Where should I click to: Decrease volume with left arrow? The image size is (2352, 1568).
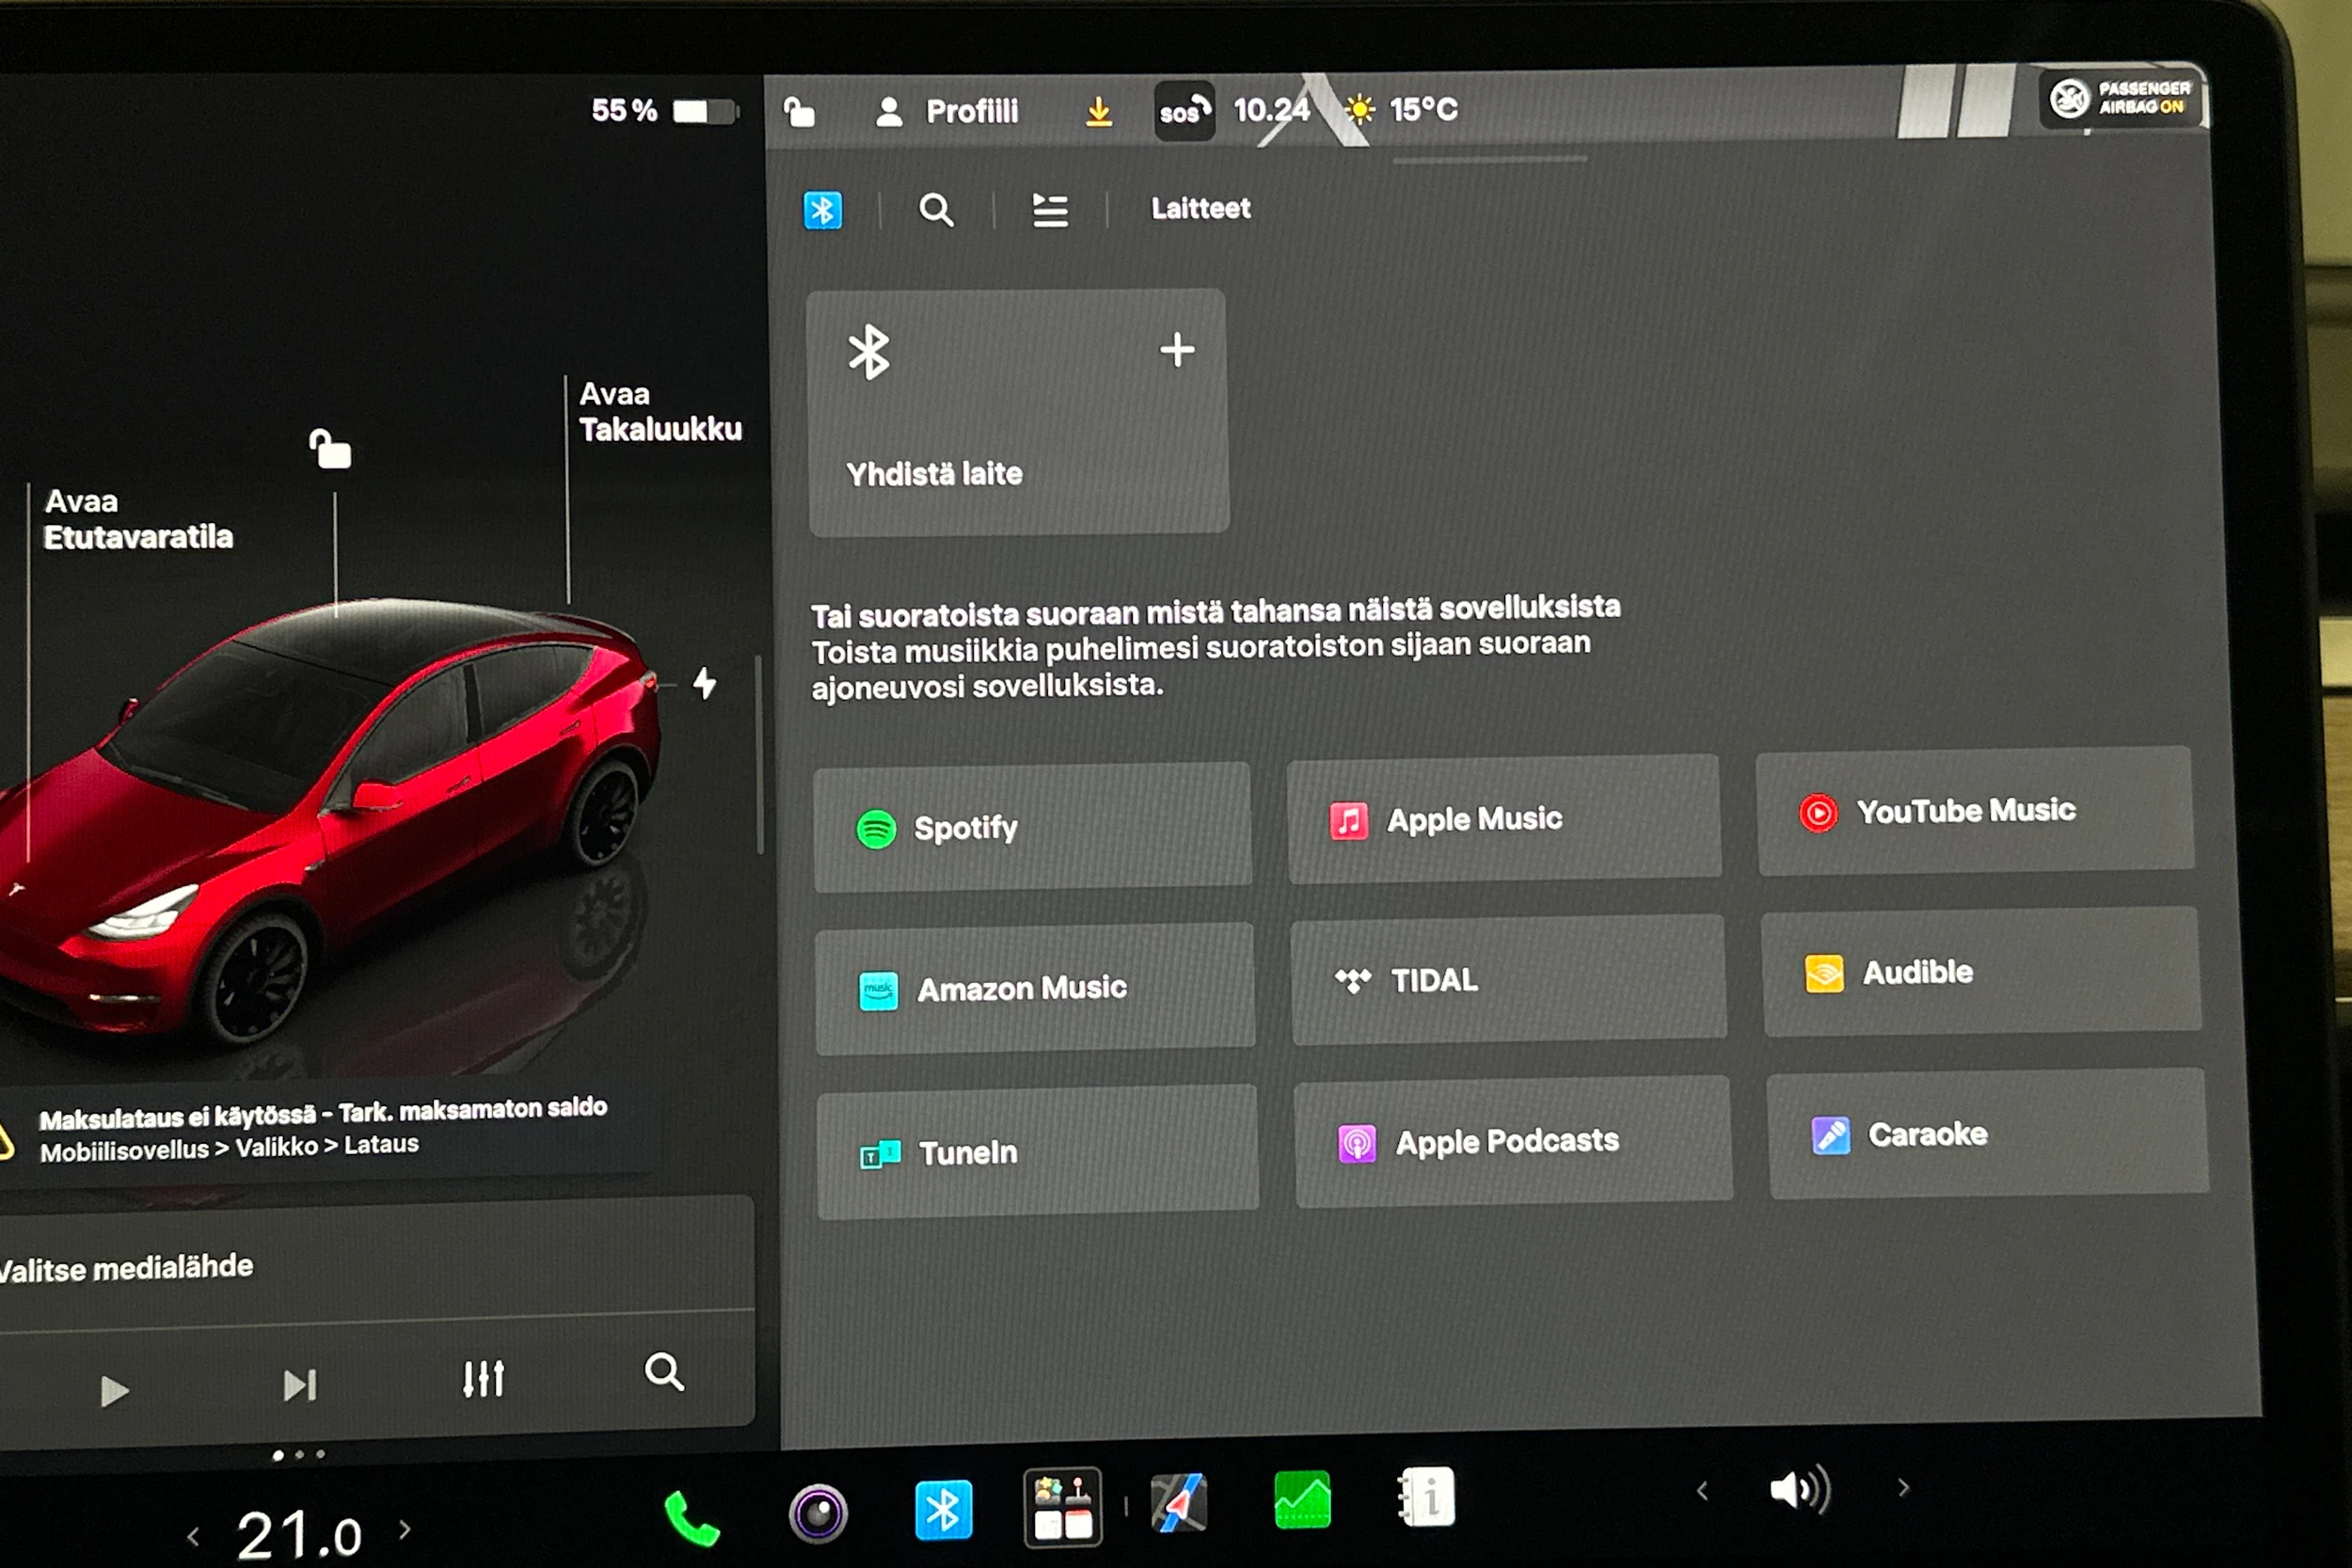(x=1703, y=1491)
